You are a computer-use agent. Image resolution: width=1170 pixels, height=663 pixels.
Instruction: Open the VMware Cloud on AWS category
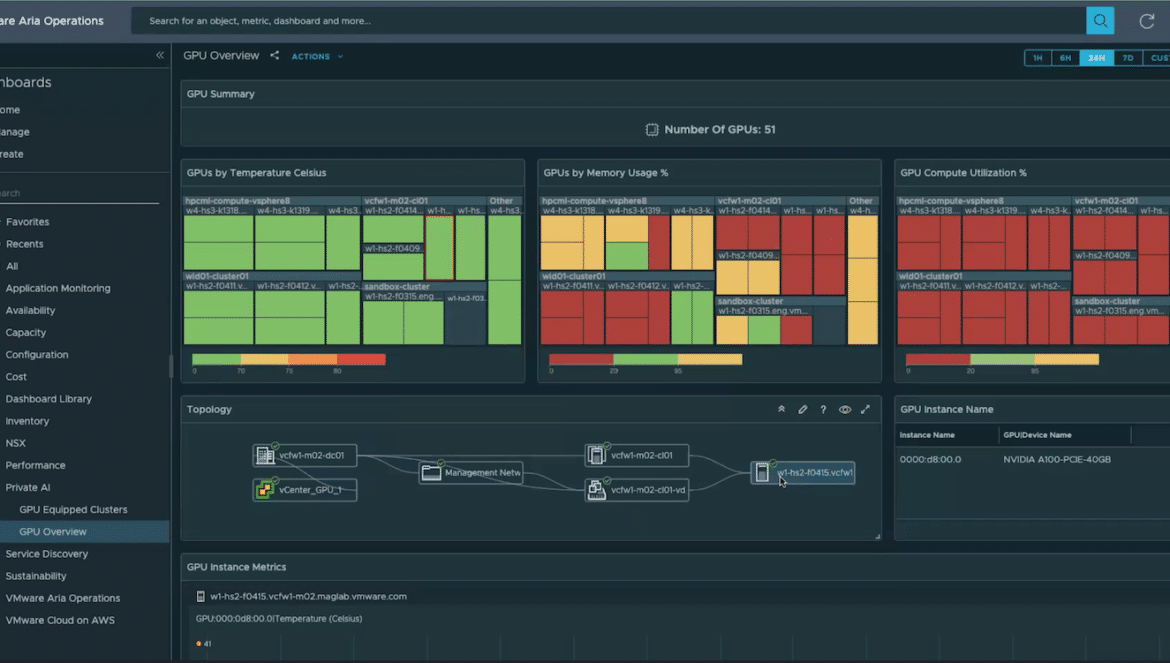[x=60, y=620]
